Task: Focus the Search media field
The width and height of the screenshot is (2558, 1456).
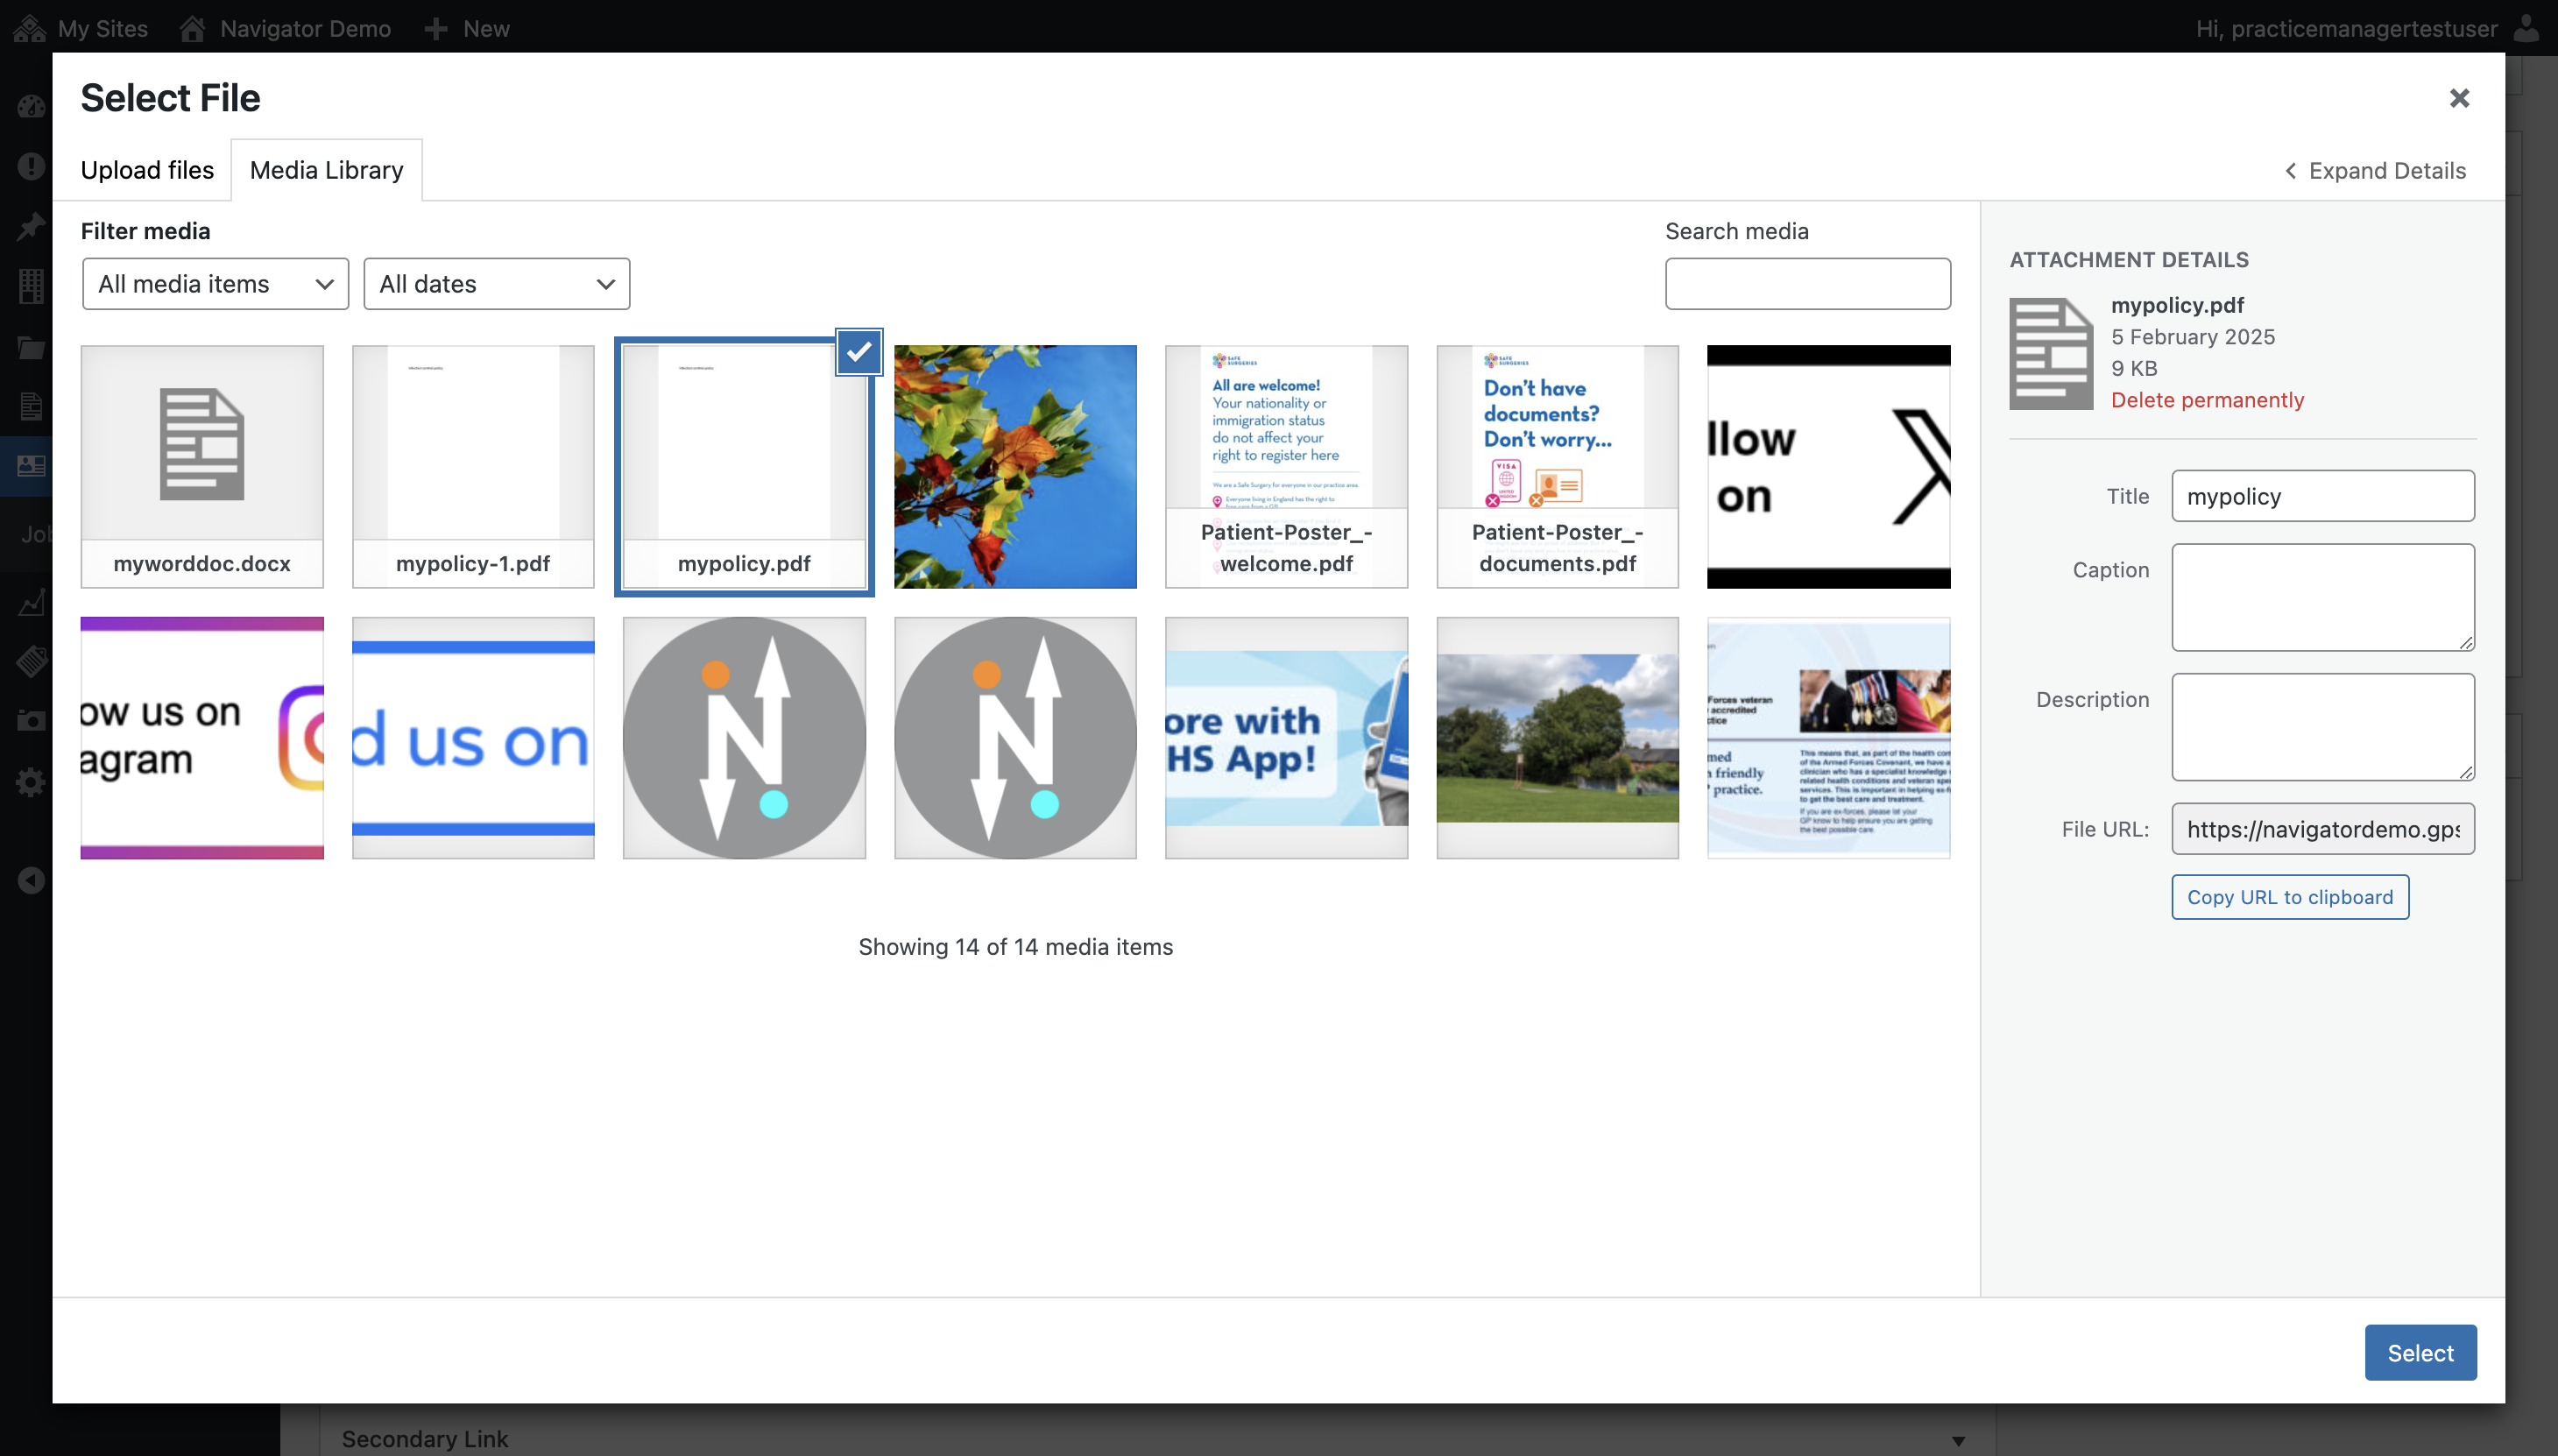Action: pyautogui.click(x=1807, y=284)
